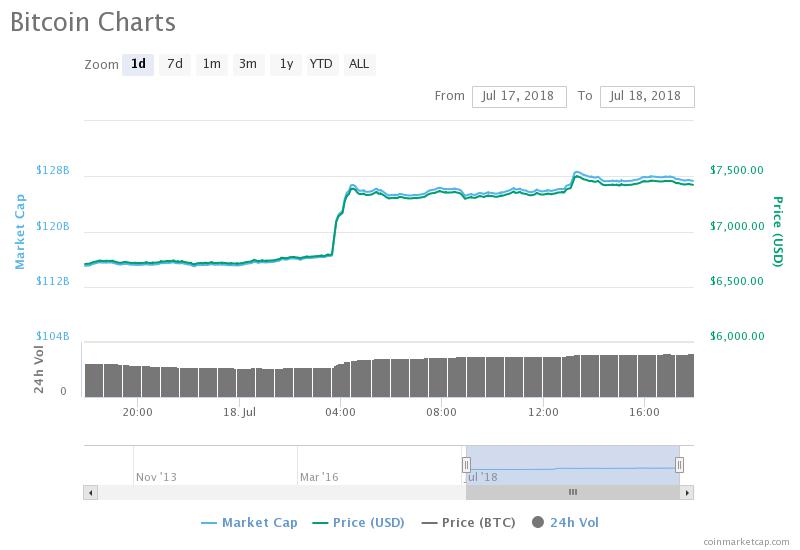The image size is (800, 550).
Task: Select the 1m zoom range
Action: pyautogui.click(x=212, y=64)
